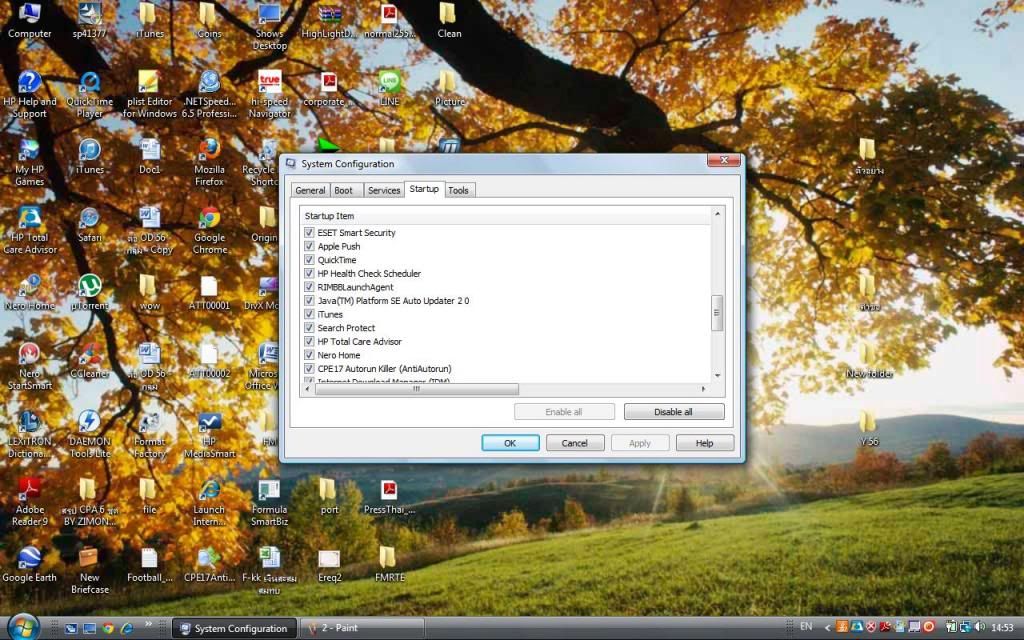The height and width of the screenshot is (640, 1024).
Task: Open Nero Home desktop icon
Action: (29, 292)
